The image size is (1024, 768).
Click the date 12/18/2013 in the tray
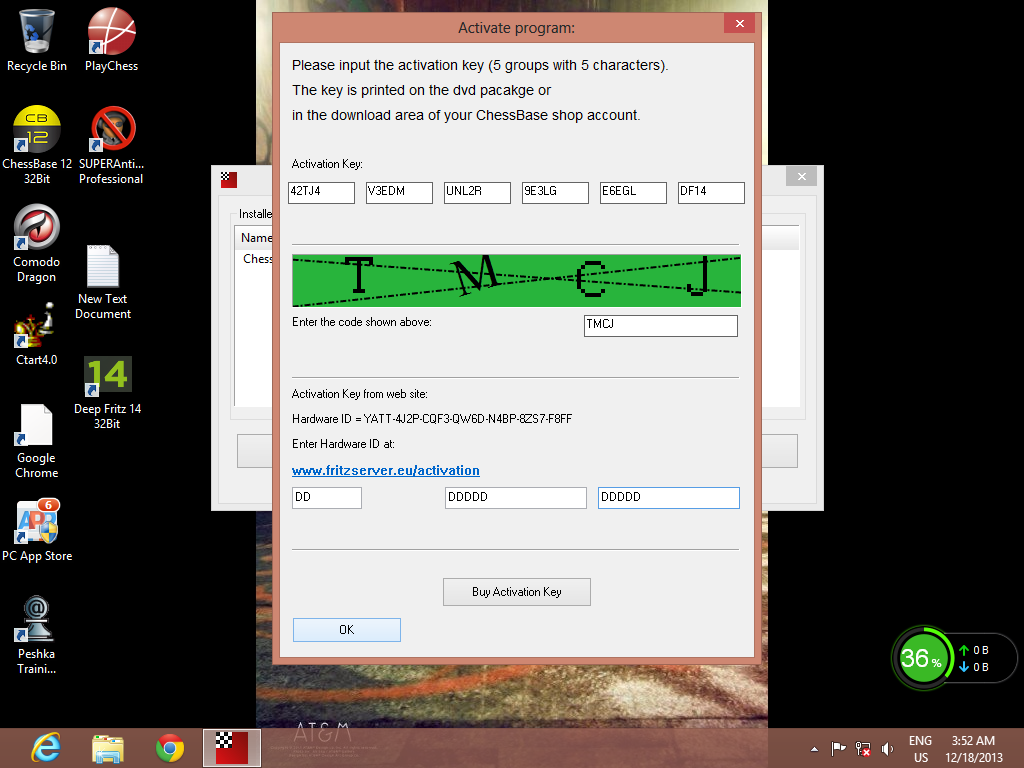coord(973,758)
